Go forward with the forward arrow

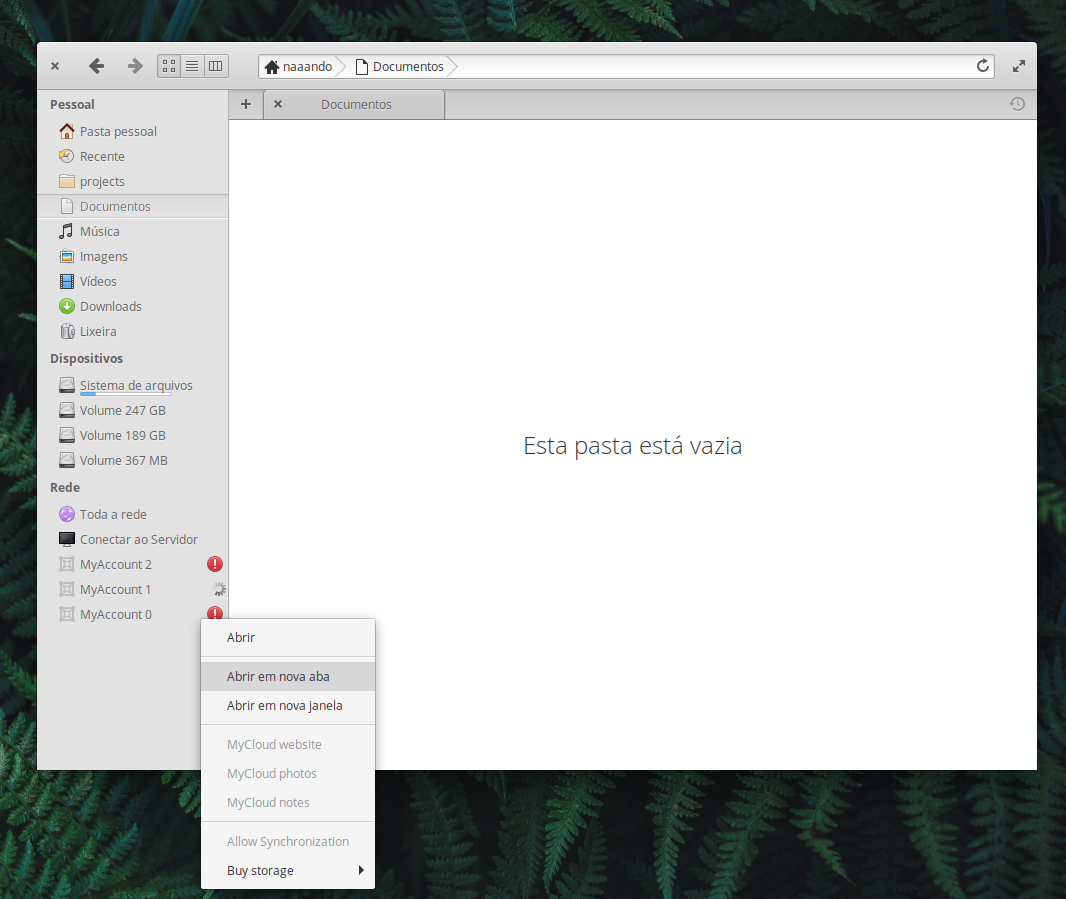135,66
